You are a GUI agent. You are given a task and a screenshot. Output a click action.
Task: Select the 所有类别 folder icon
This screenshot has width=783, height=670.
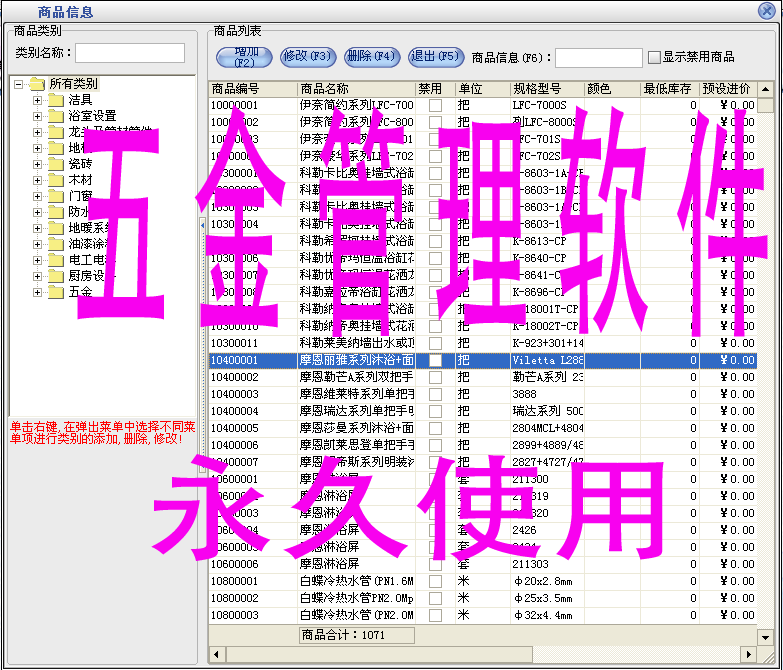click(37, 84)
